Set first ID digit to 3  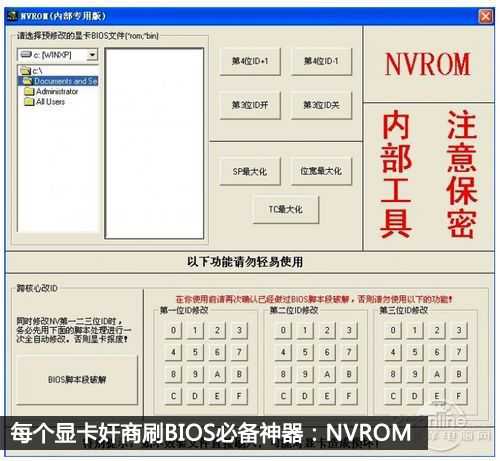(239, 330)
